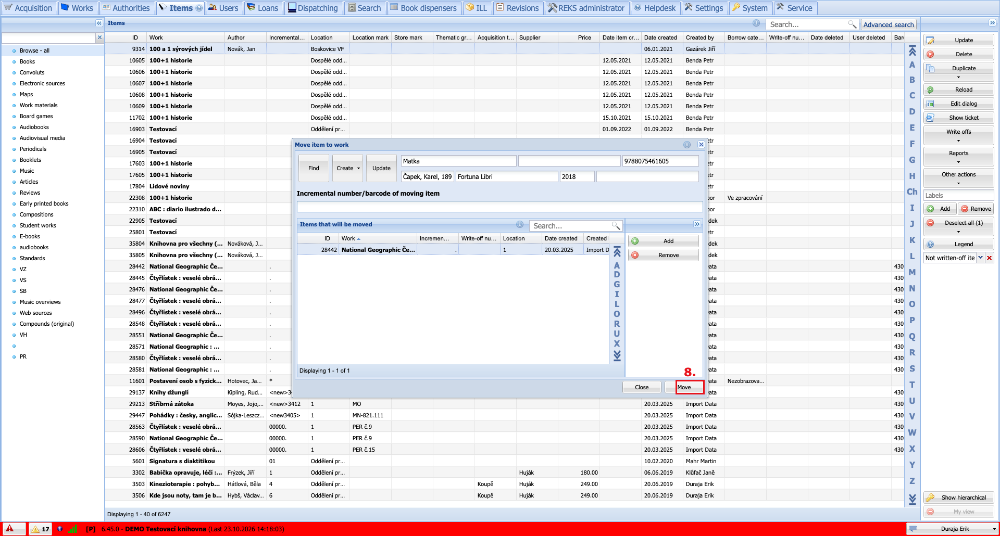Viewport: 1000px width, 536px height.
Task: Click the Find button in Move item dialog
Action: tap(314, 168)
